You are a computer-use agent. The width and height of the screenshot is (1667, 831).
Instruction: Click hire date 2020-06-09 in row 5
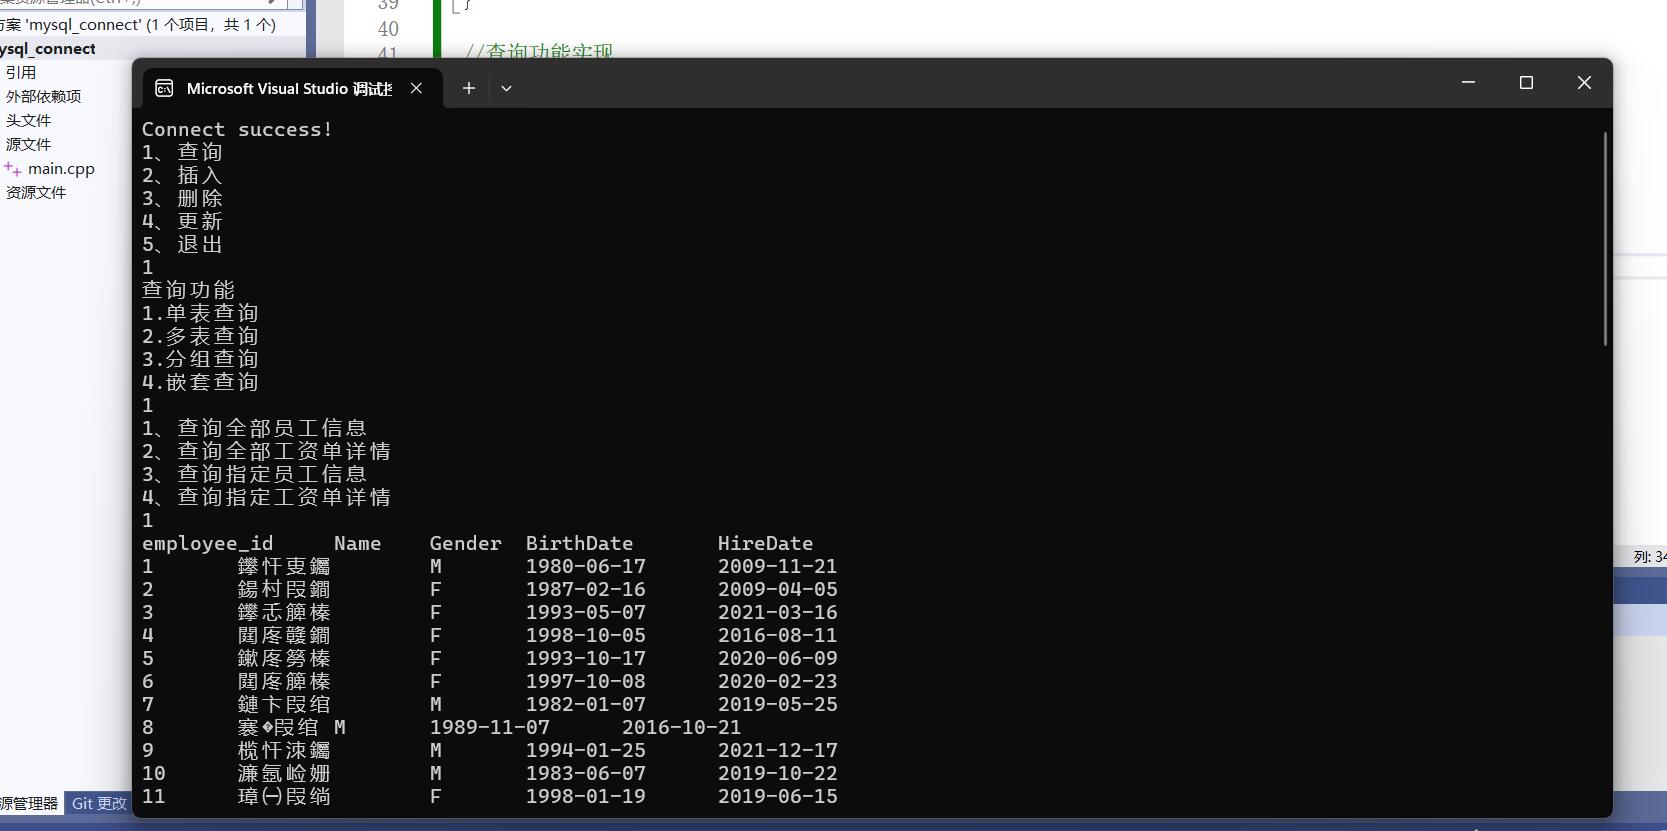(x=777, y=659)
